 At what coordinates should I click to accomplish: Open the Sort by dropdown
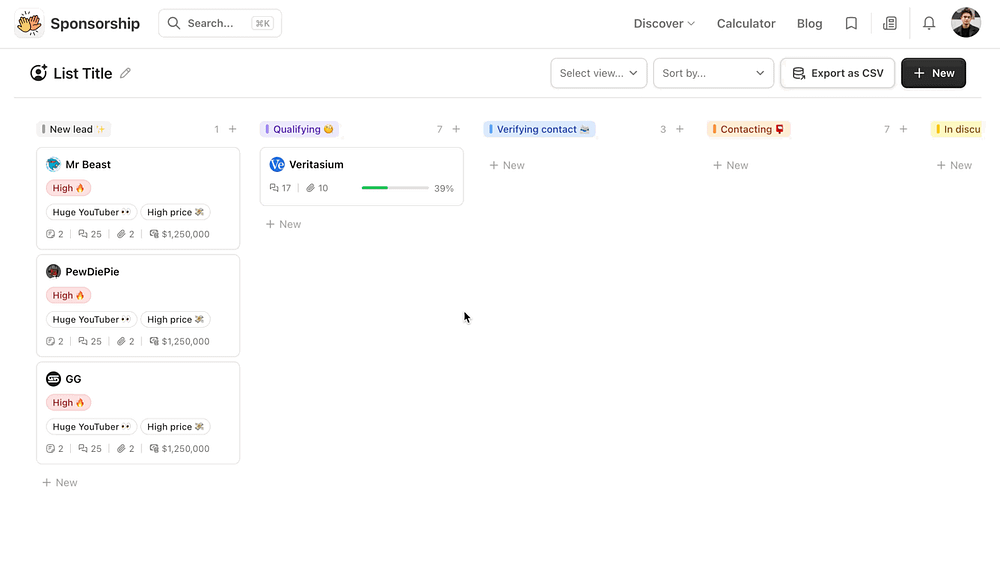tap(714, 73)
